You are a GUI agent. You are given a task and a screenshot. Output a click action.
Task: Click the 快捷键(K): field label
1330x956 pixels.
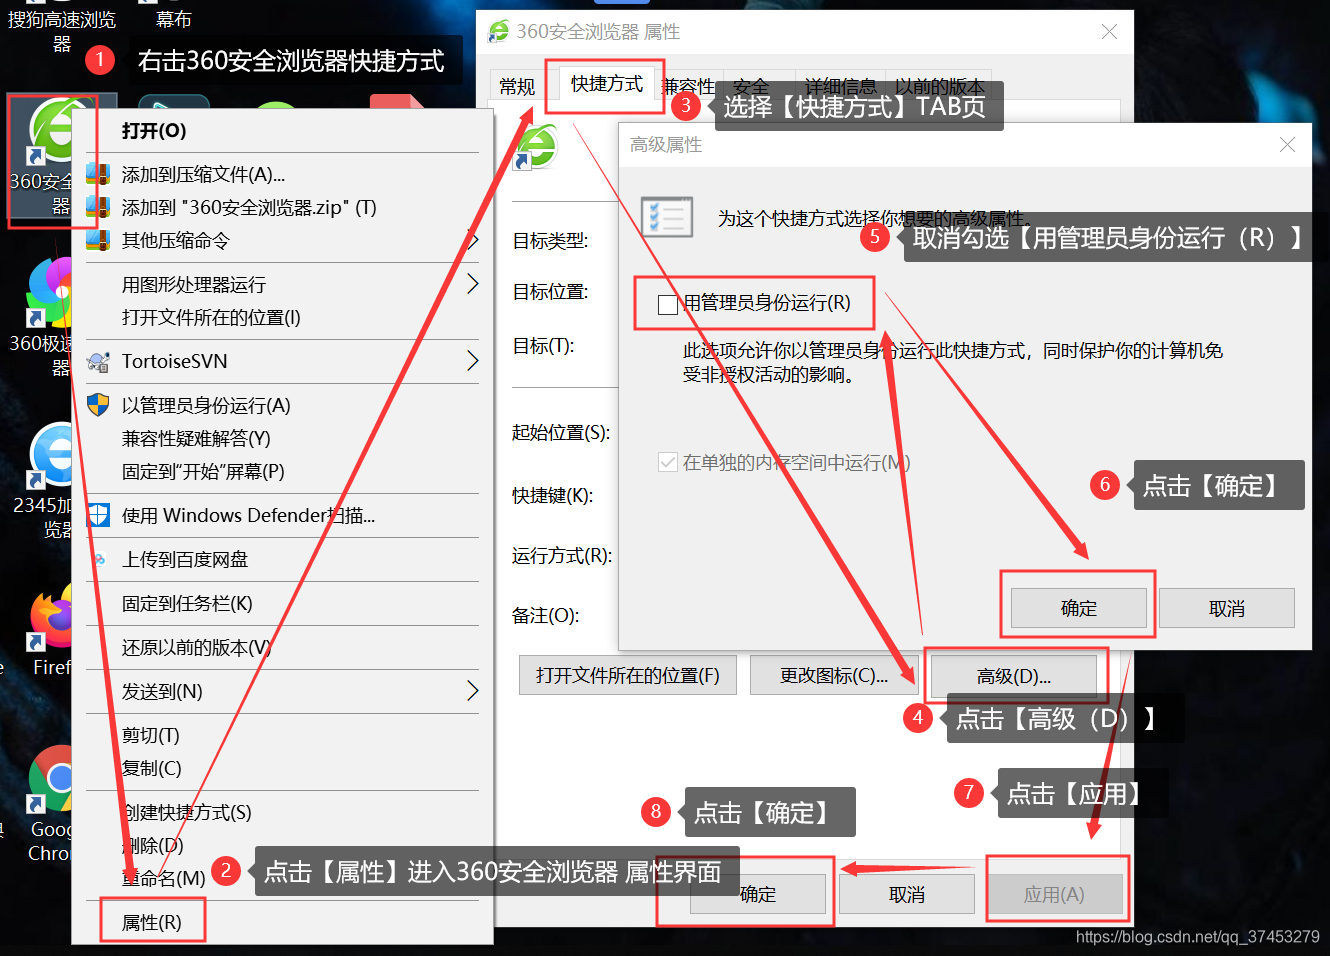(x=553, y=496)
